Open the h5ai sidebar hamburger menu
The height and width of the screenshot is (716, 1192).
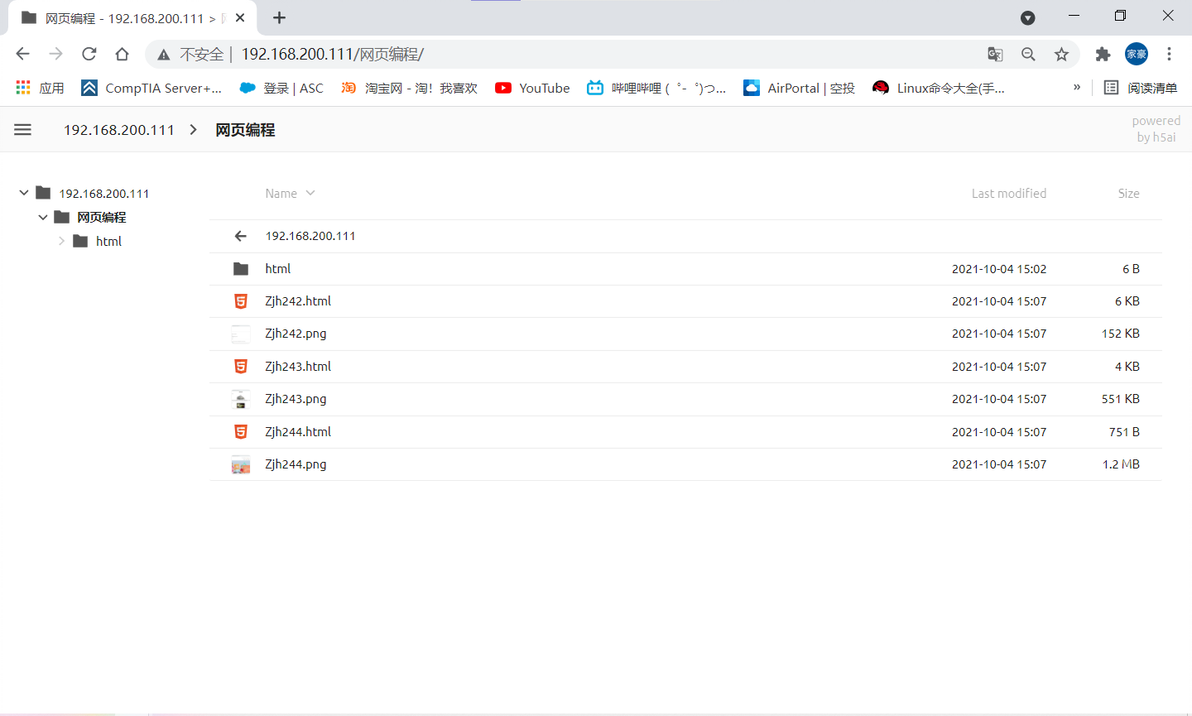[x=23, y=130]
